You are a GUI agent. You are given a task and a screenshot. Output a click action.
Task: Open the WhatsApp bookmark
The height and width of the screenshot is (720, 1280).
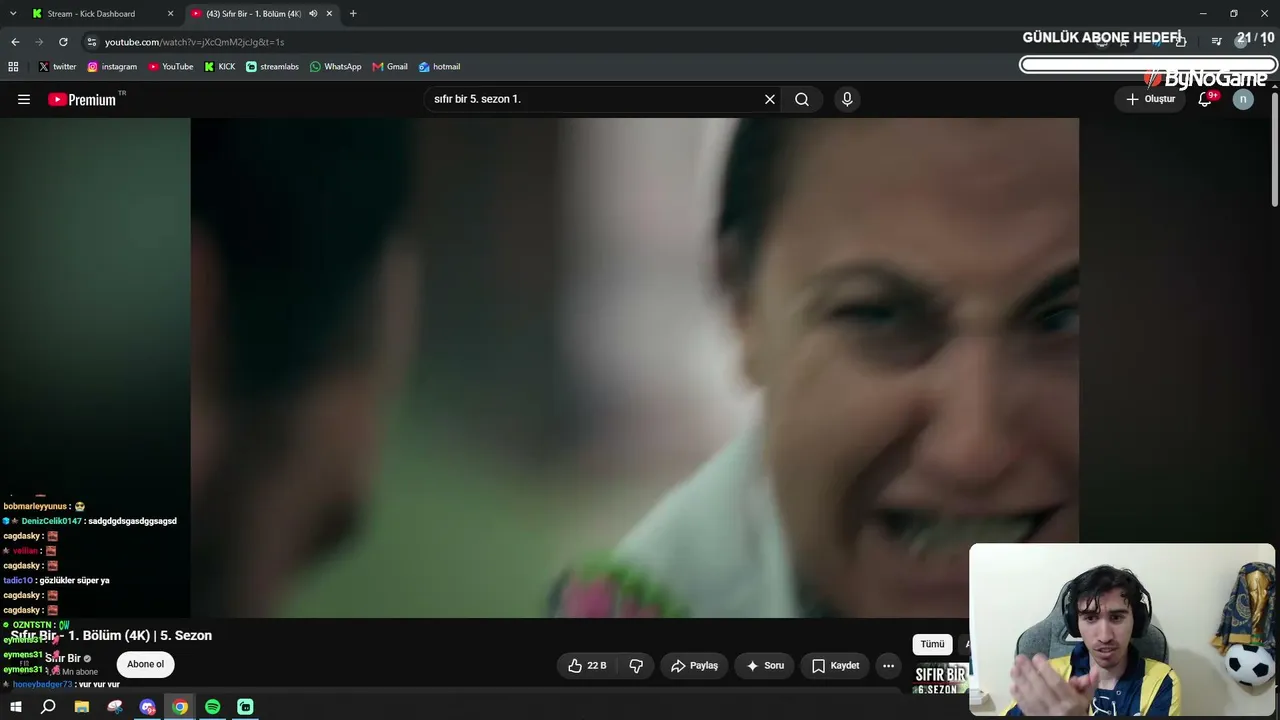[x=336, y=67]
